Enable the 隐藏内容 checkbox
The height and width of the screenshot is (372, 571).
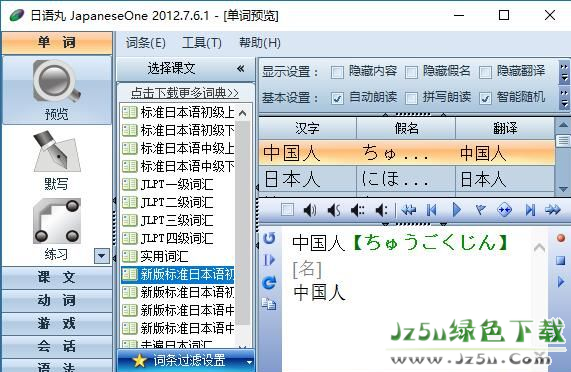[337, 72]
